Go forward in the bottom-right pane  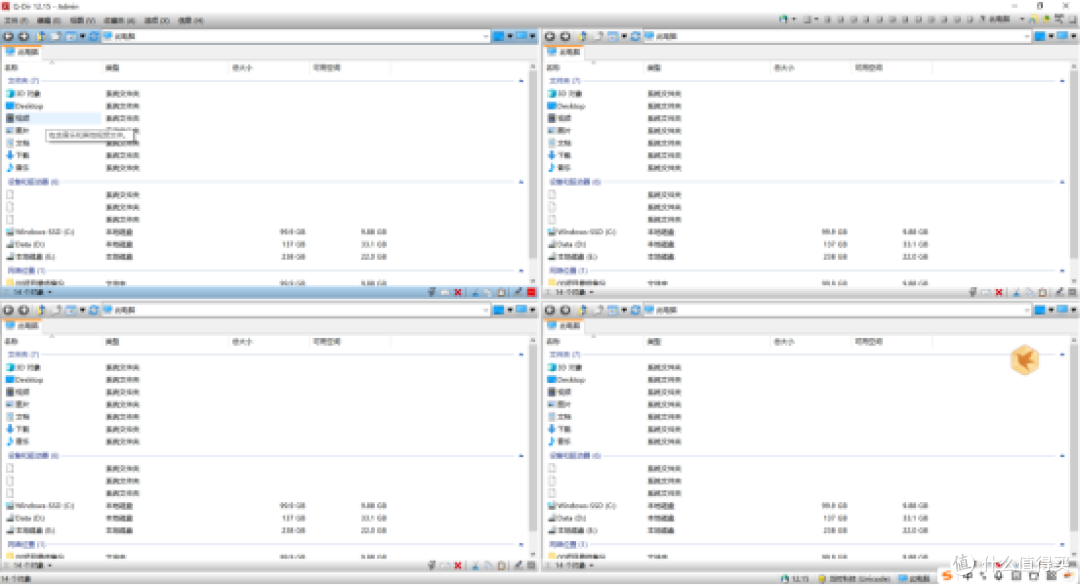(x=565, y=310)
